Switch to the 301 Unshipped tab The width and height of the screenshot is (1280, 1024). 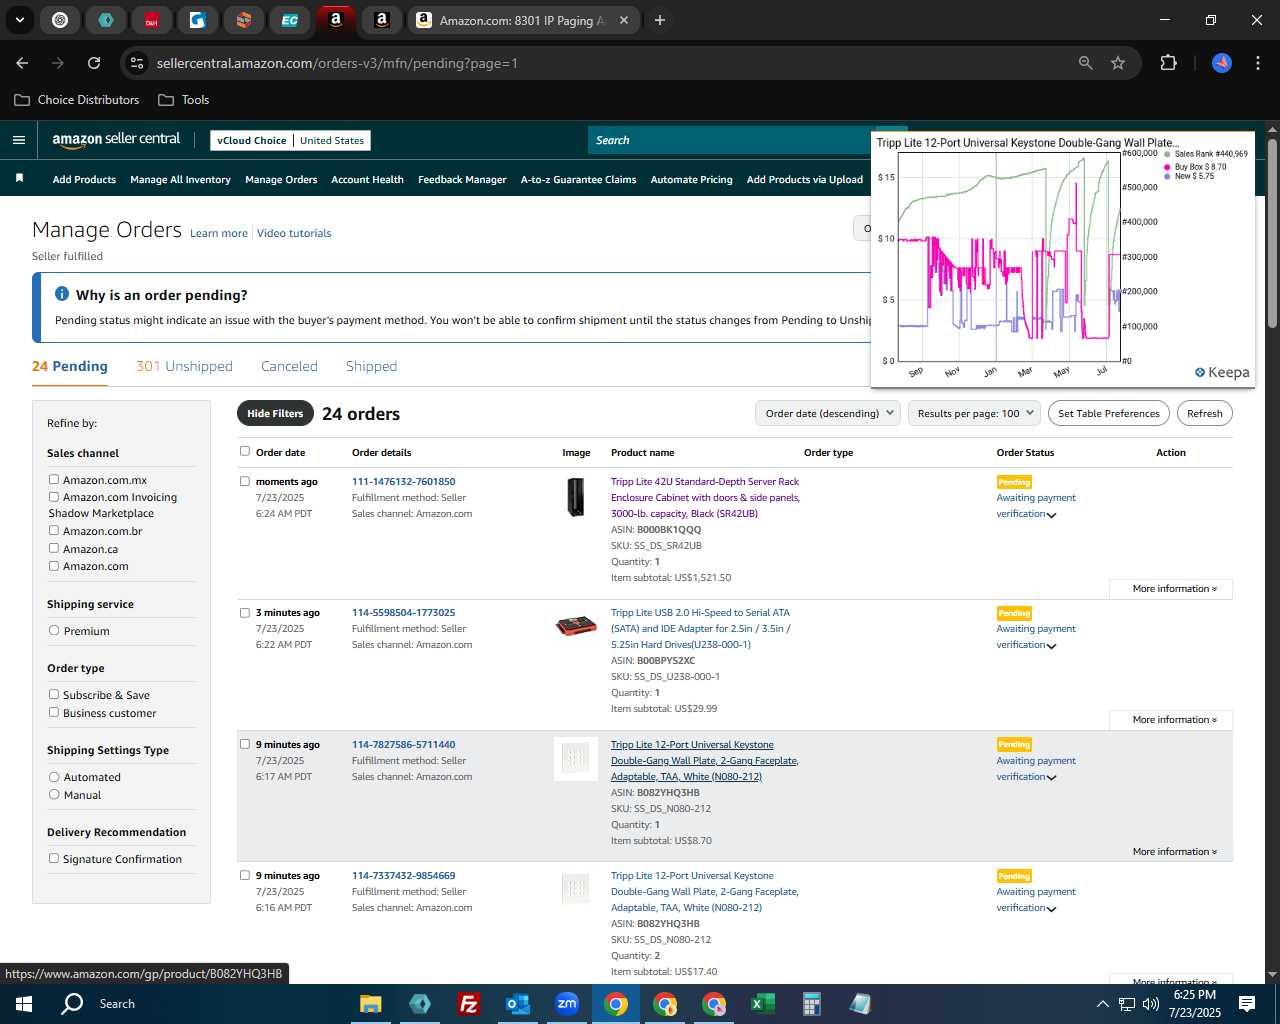tap(184, 366)
